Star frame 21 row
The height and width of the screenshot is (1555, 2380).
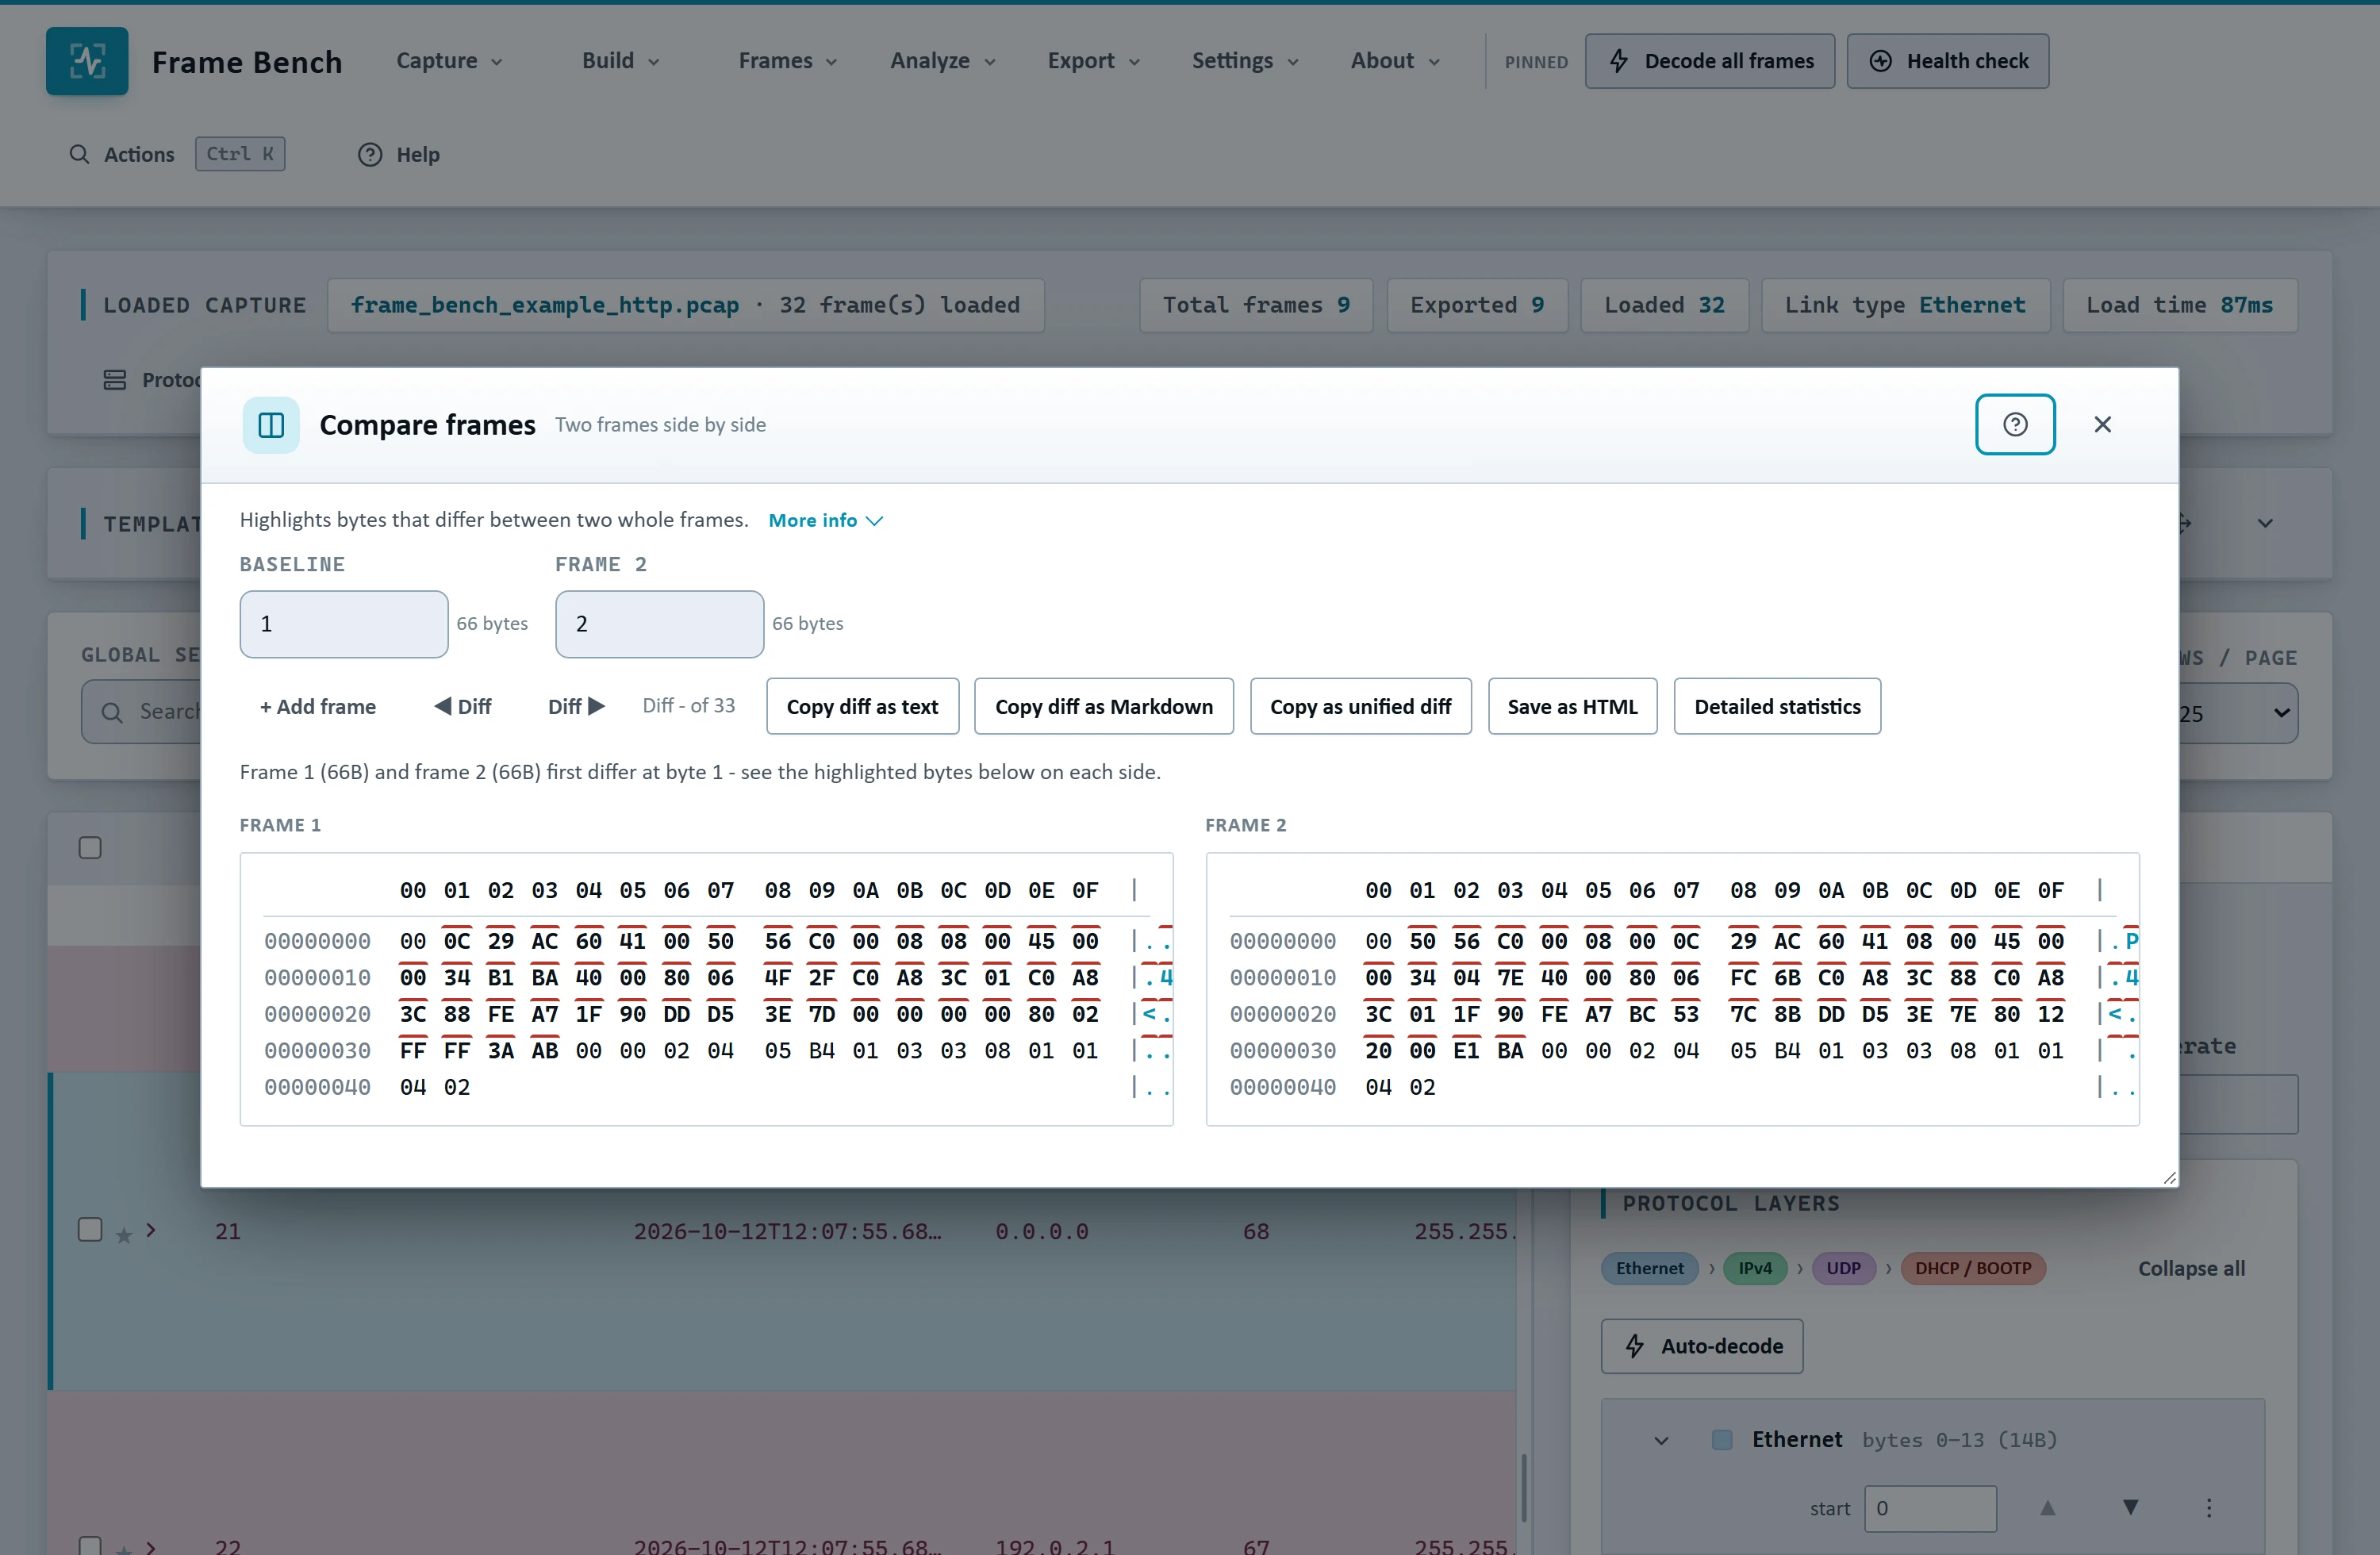point(123,1235)
